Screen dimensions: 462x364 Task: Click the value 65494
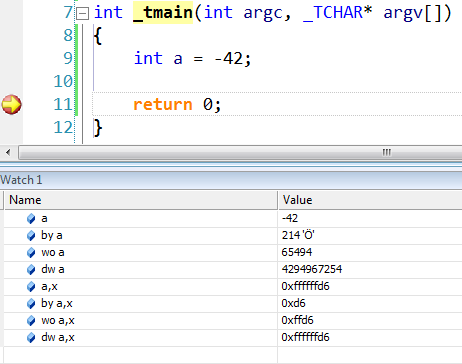[297, 252]
